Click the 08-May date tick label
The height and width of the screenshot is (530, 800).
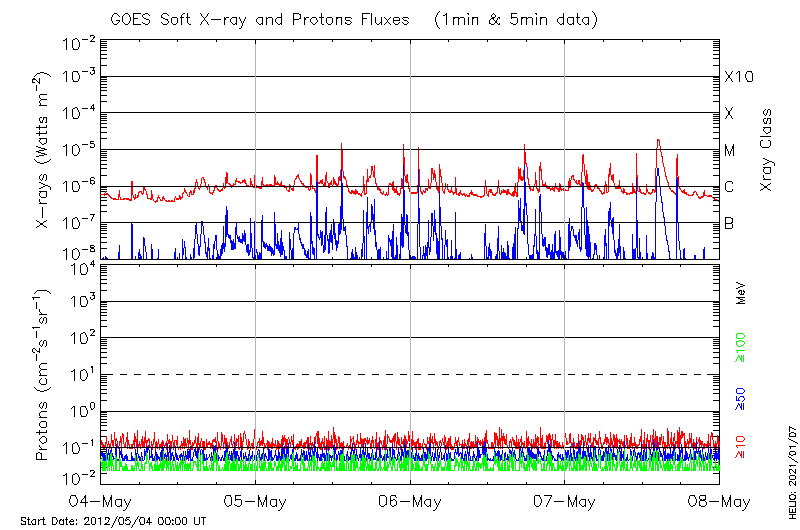719,500
